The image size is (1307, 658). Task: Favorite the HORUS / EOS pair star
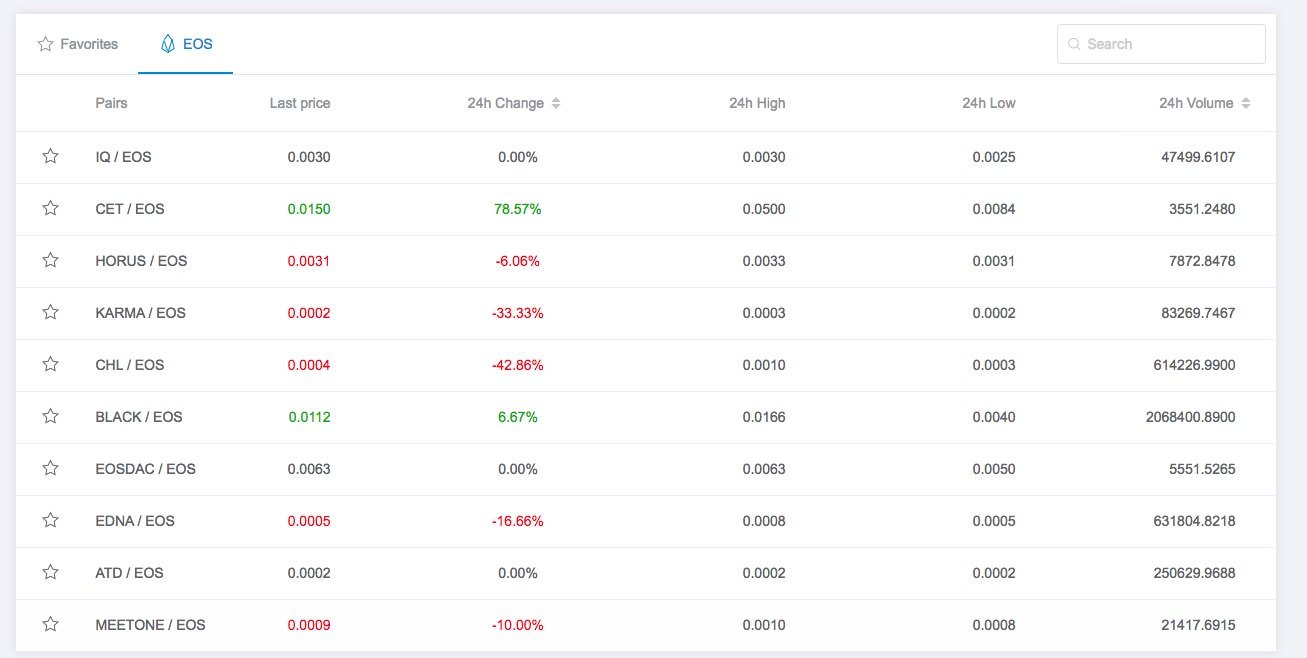point(50,261)
